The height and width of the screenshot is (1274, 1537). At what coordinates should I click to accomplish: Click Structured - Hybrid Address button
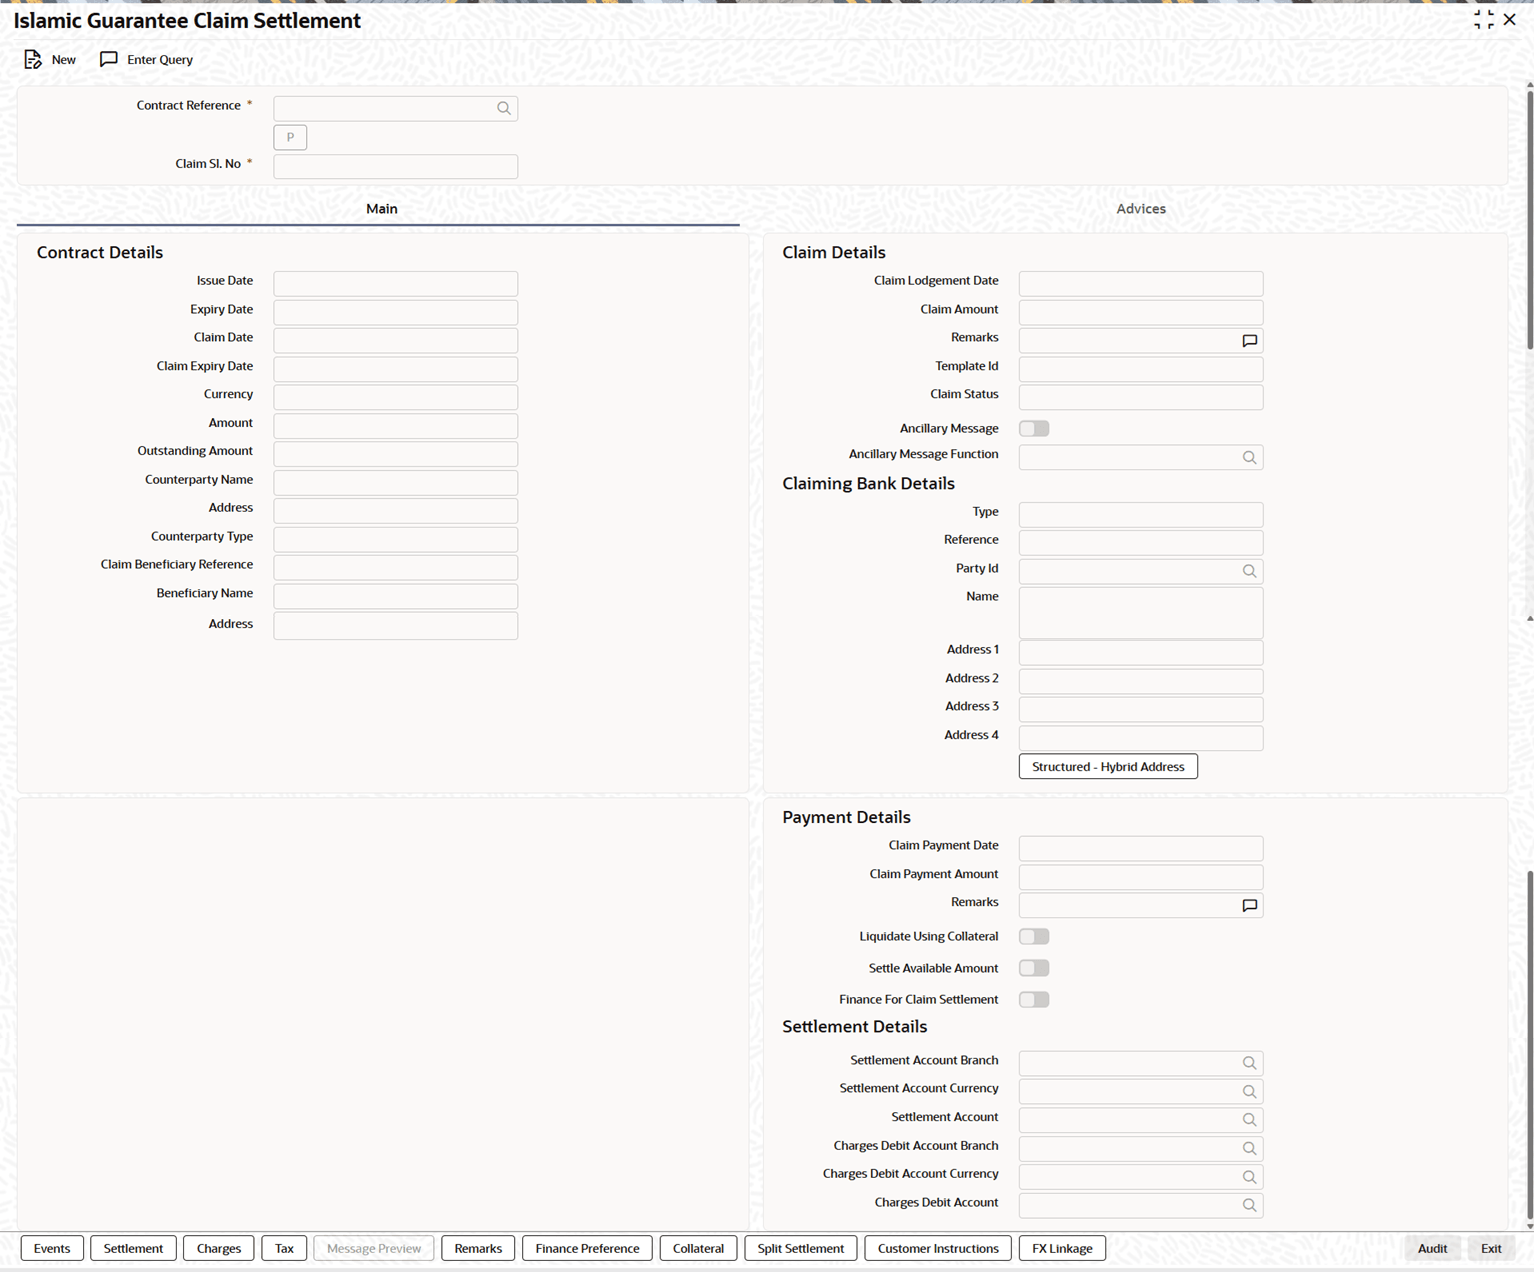click(1108, 767)
